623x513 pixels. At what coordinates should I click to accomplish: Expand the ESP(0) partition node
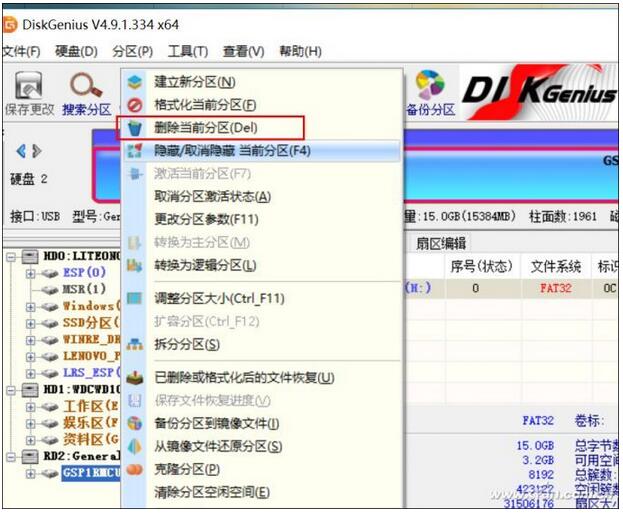(30, 274)
